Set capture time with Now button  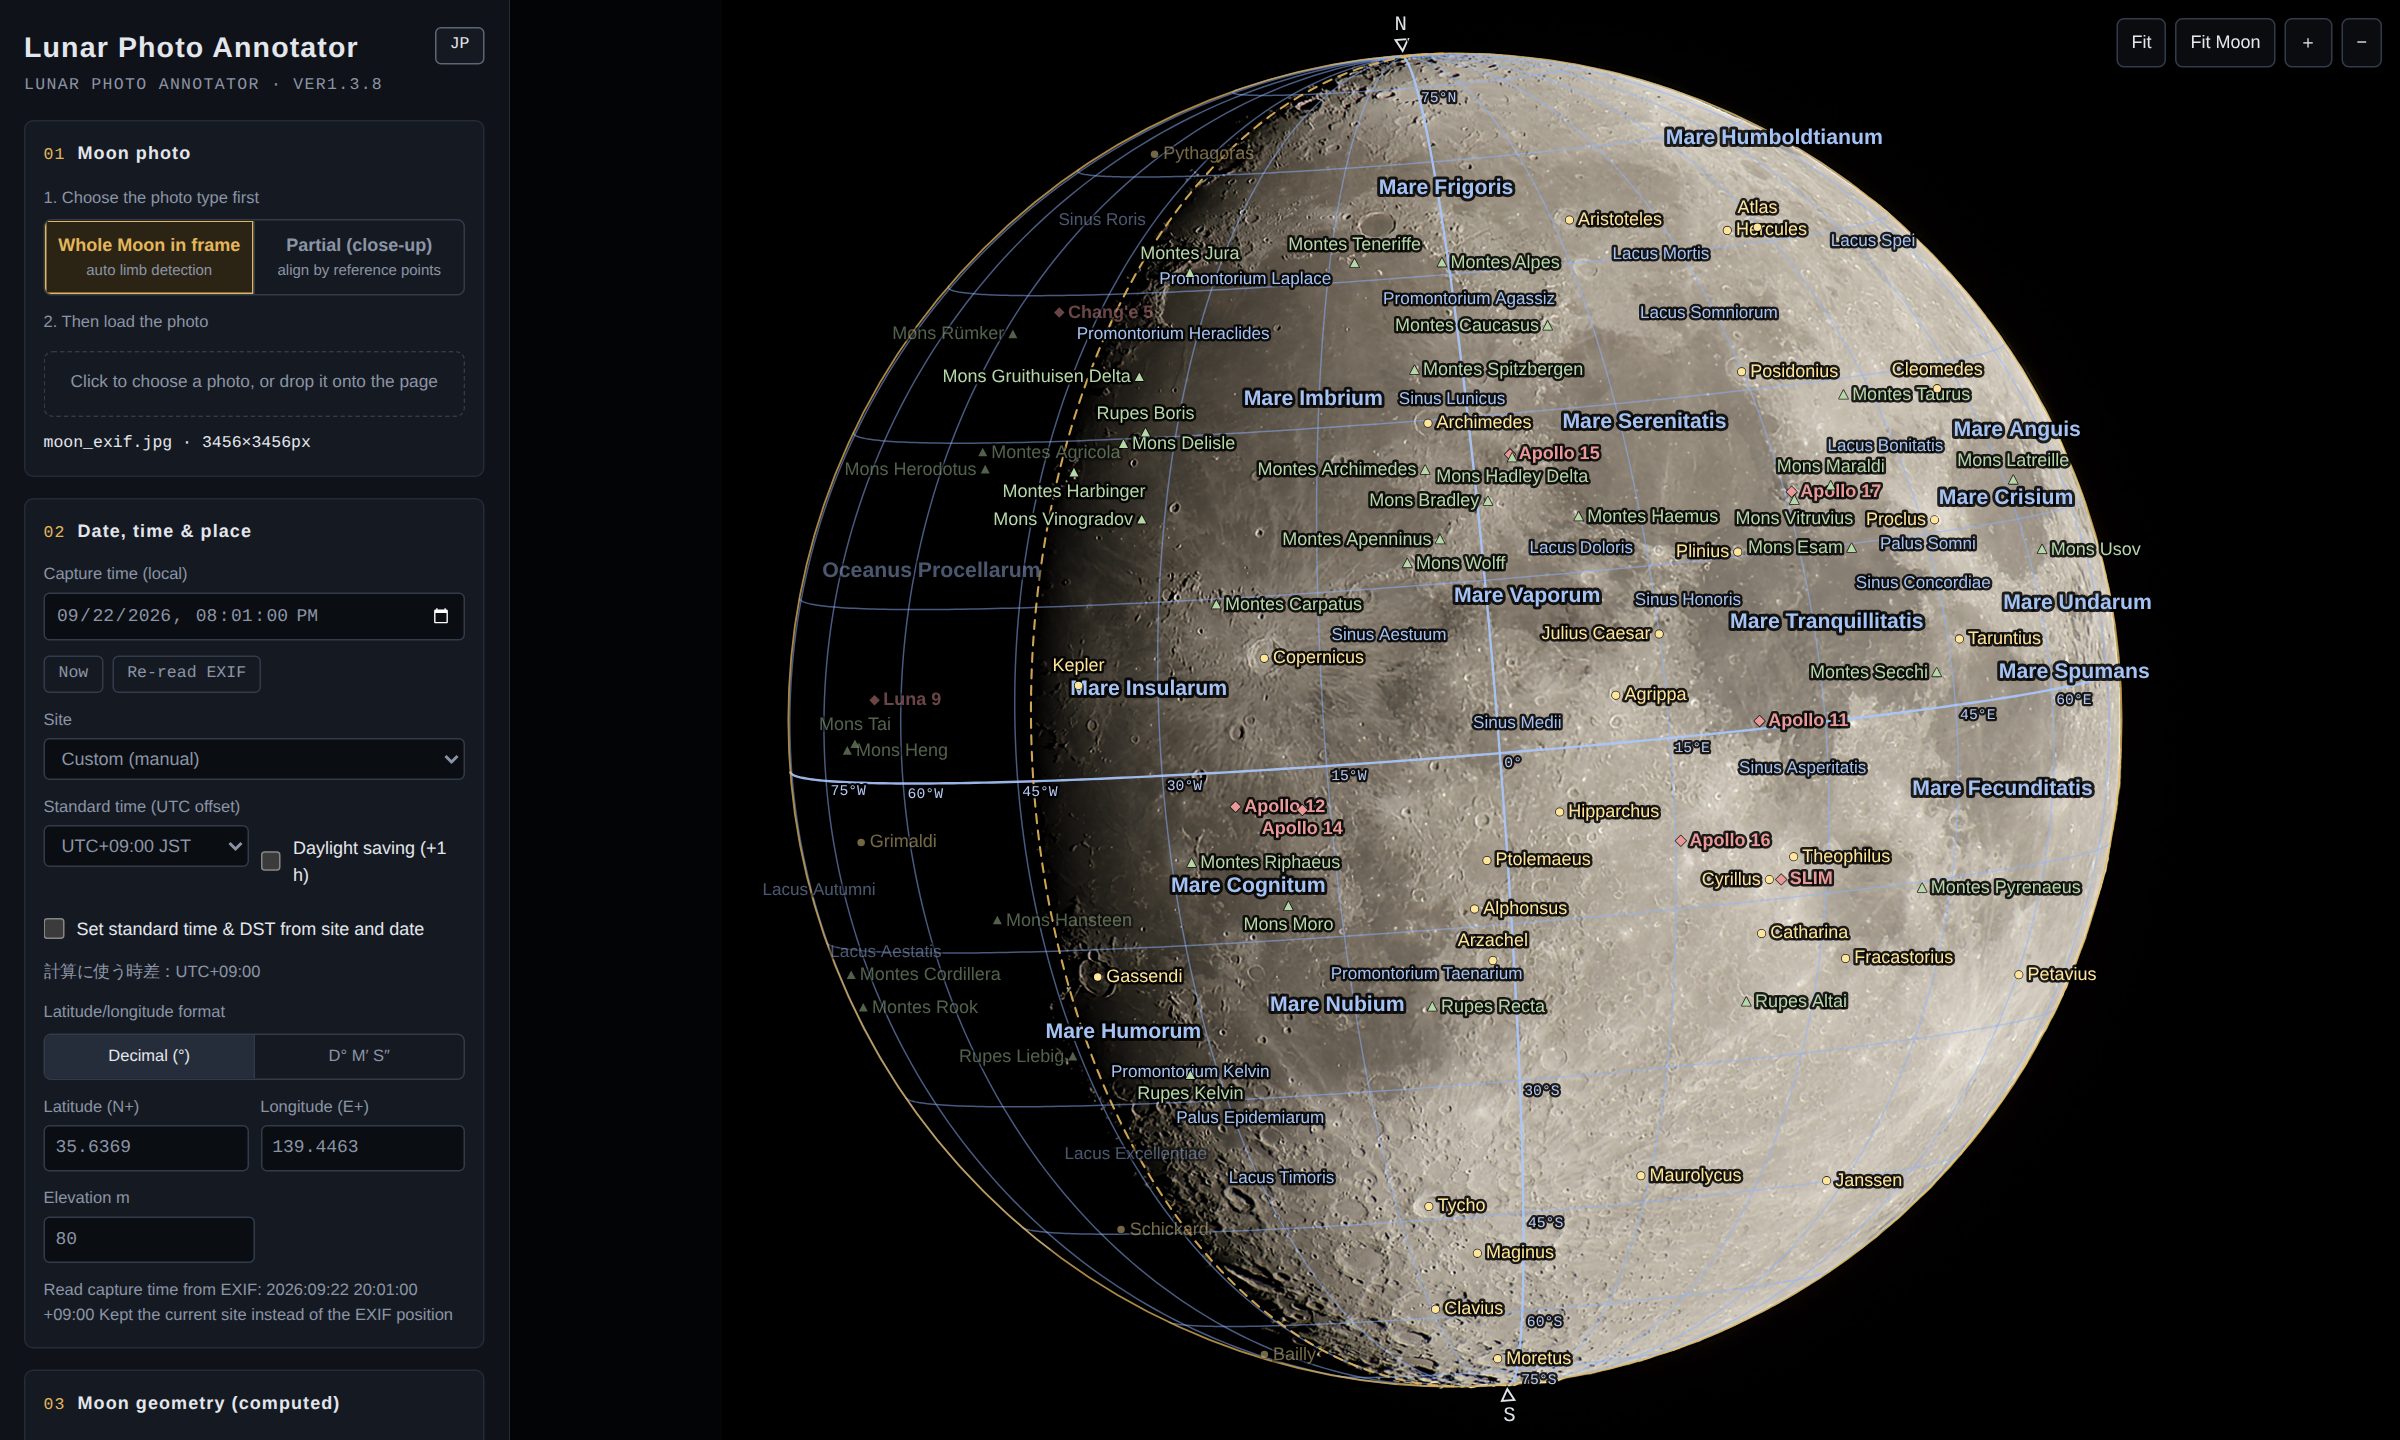pyautogui.click(x=73, y=673)
